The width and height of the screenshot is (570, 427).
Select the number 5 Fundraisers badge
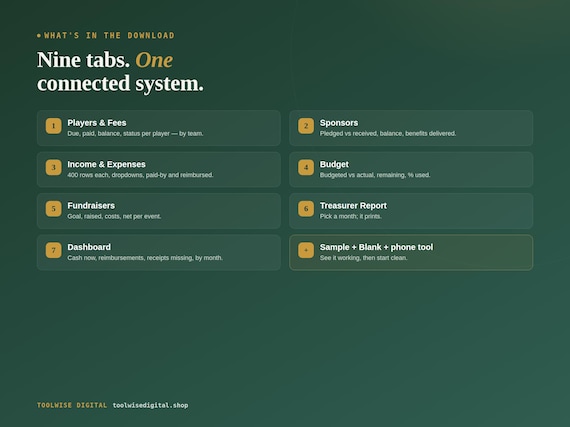click(53, 209)
